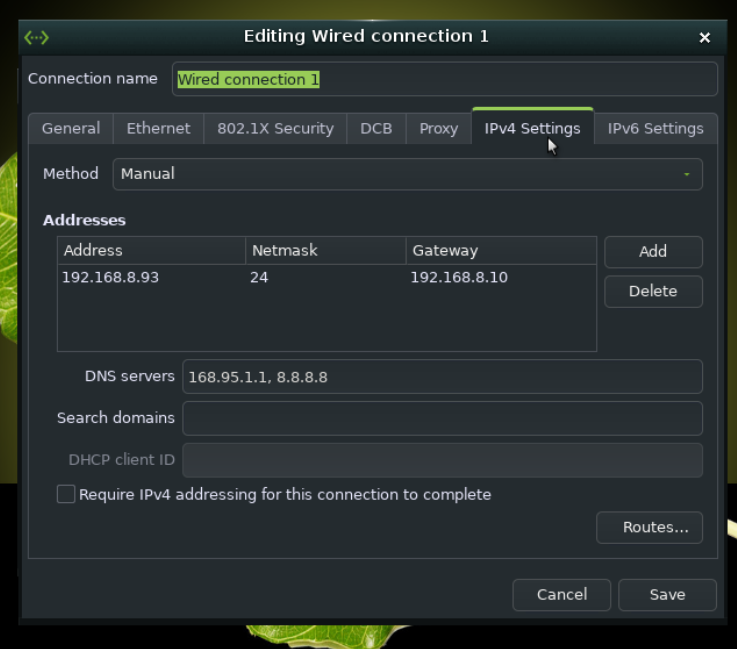Click the Connection name text field
The width and height of the screenshot is (737, 649).
pos(444,80)
